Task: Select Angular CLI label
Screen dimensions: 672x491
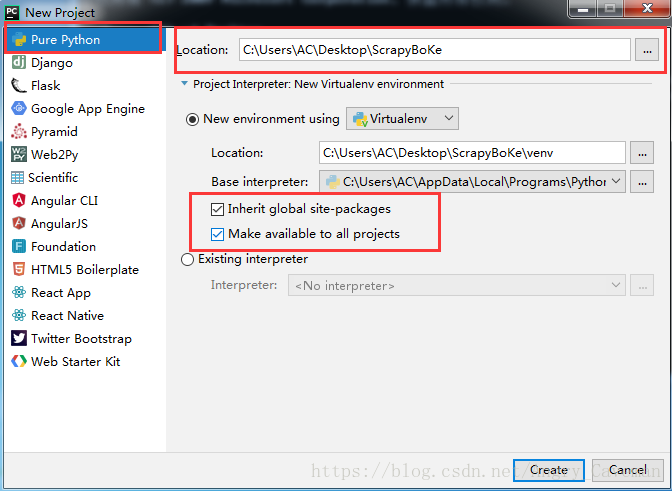Action: point(65,201)
